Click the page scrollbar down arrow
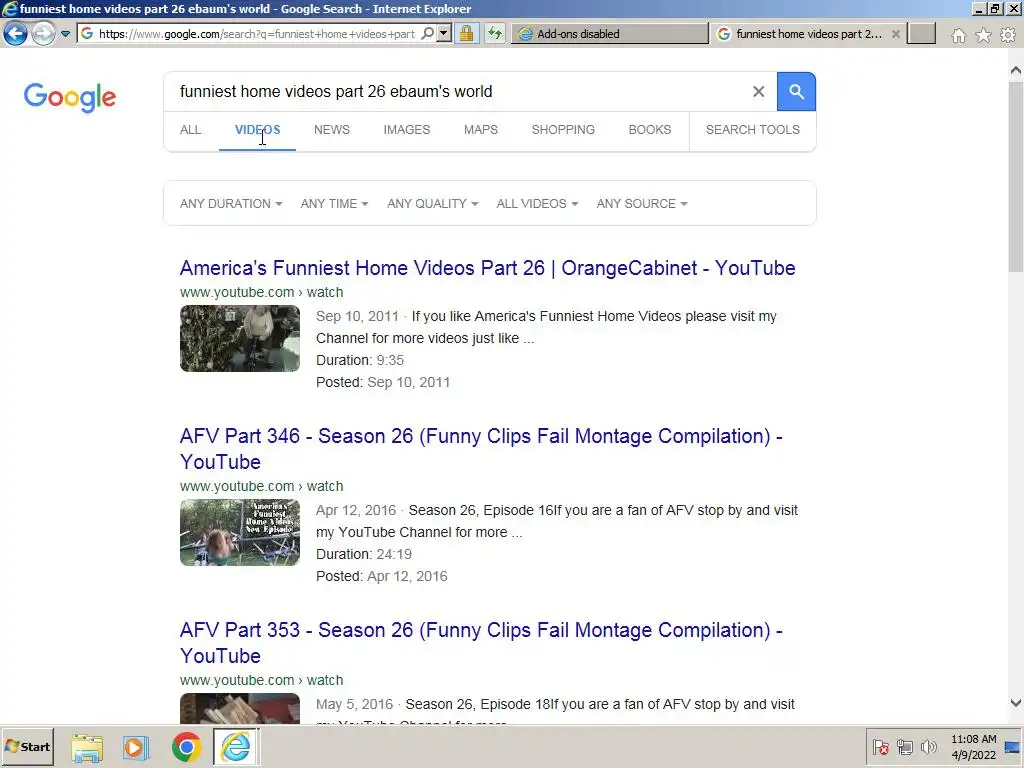This screenshot has height=768, width=1024. [x=1016, y=703]
